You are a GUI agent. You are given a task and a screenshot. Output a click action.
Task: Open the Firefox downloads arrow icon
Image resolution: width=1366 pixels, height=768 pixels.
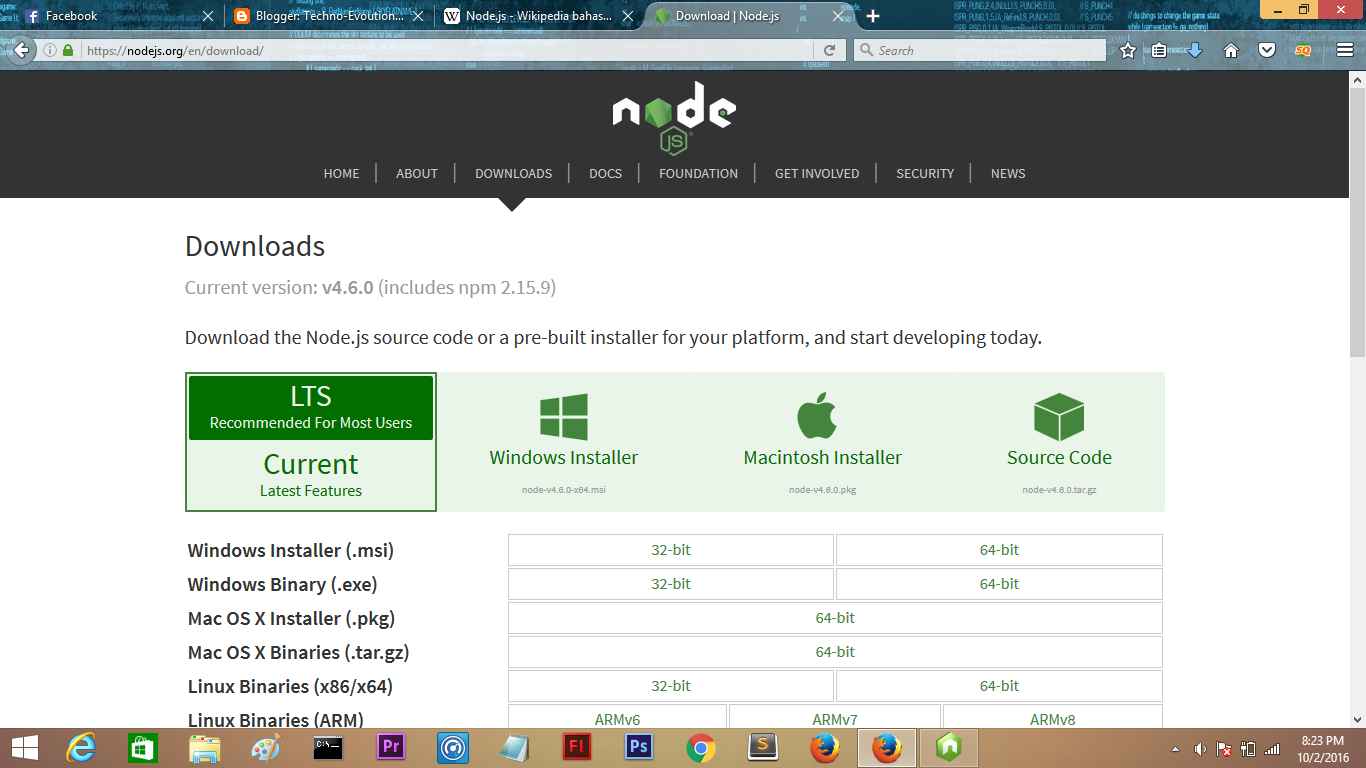click(x=1194, y=50)
